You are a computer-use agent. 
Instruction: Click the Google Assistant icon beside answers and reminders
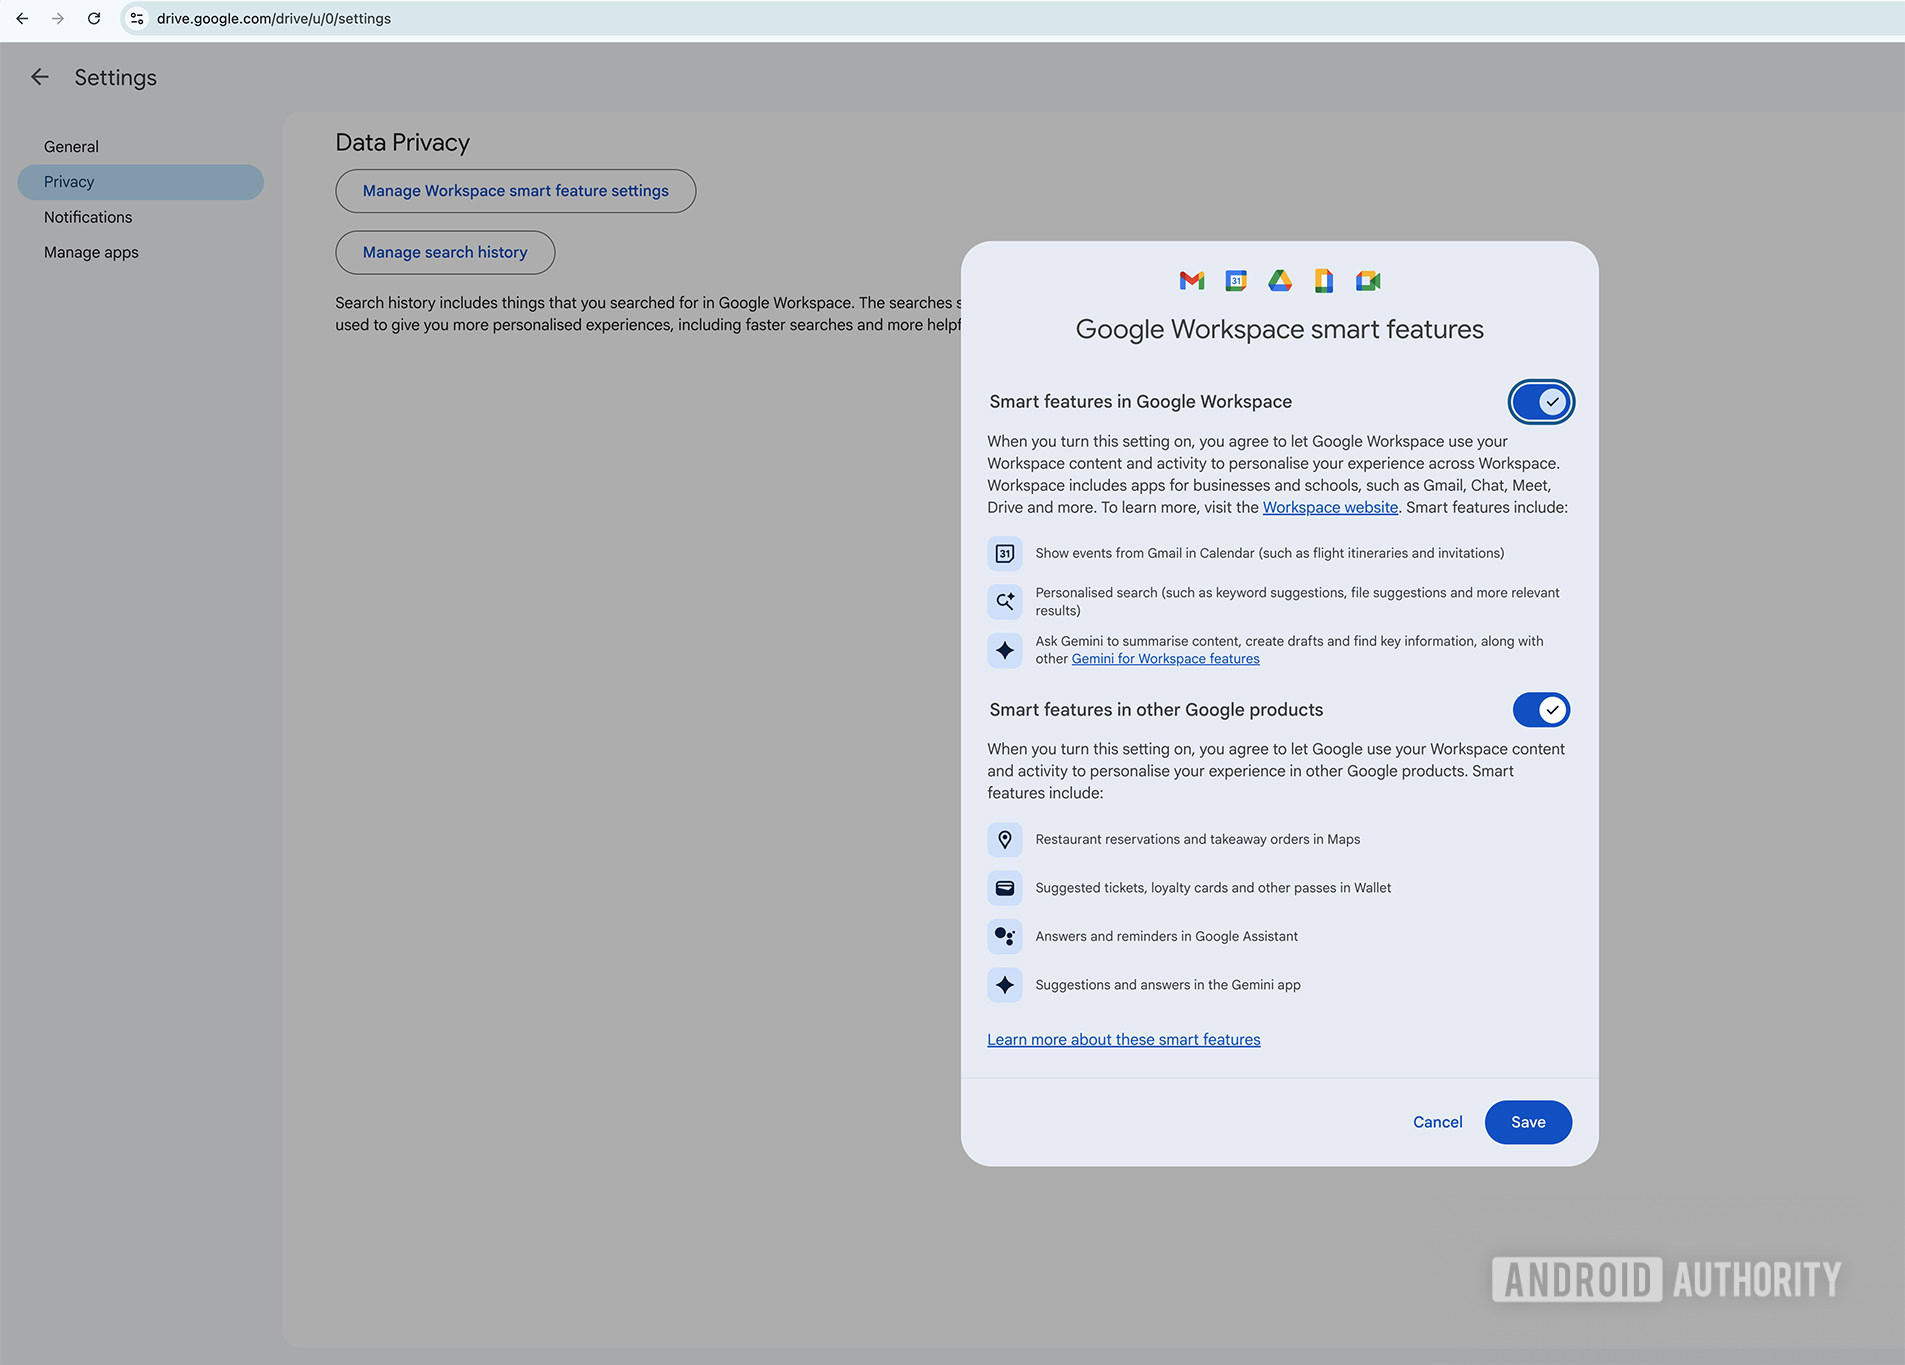pos(1005,936)
